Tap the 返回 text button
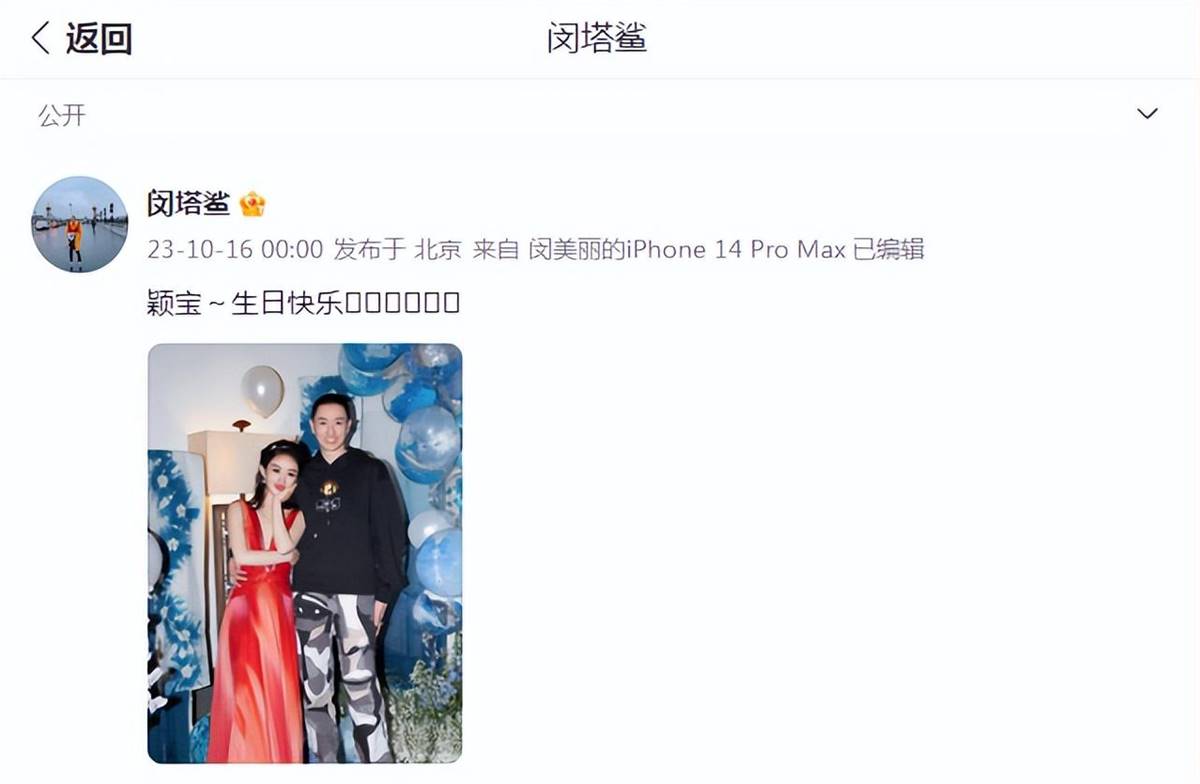 [99, 39]
